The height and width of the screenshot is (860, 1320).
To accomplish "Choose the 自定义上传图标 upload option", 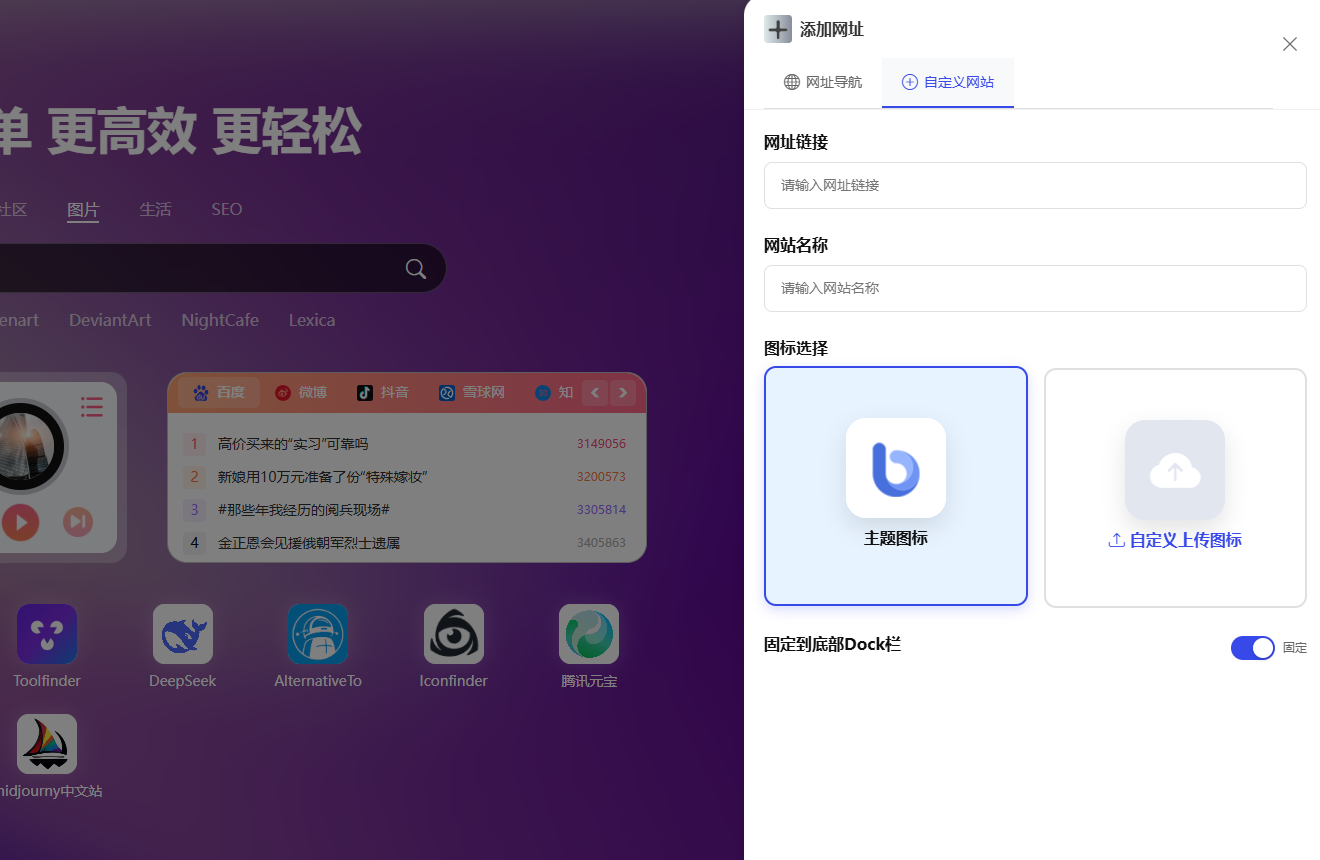I will [1175, 486].
